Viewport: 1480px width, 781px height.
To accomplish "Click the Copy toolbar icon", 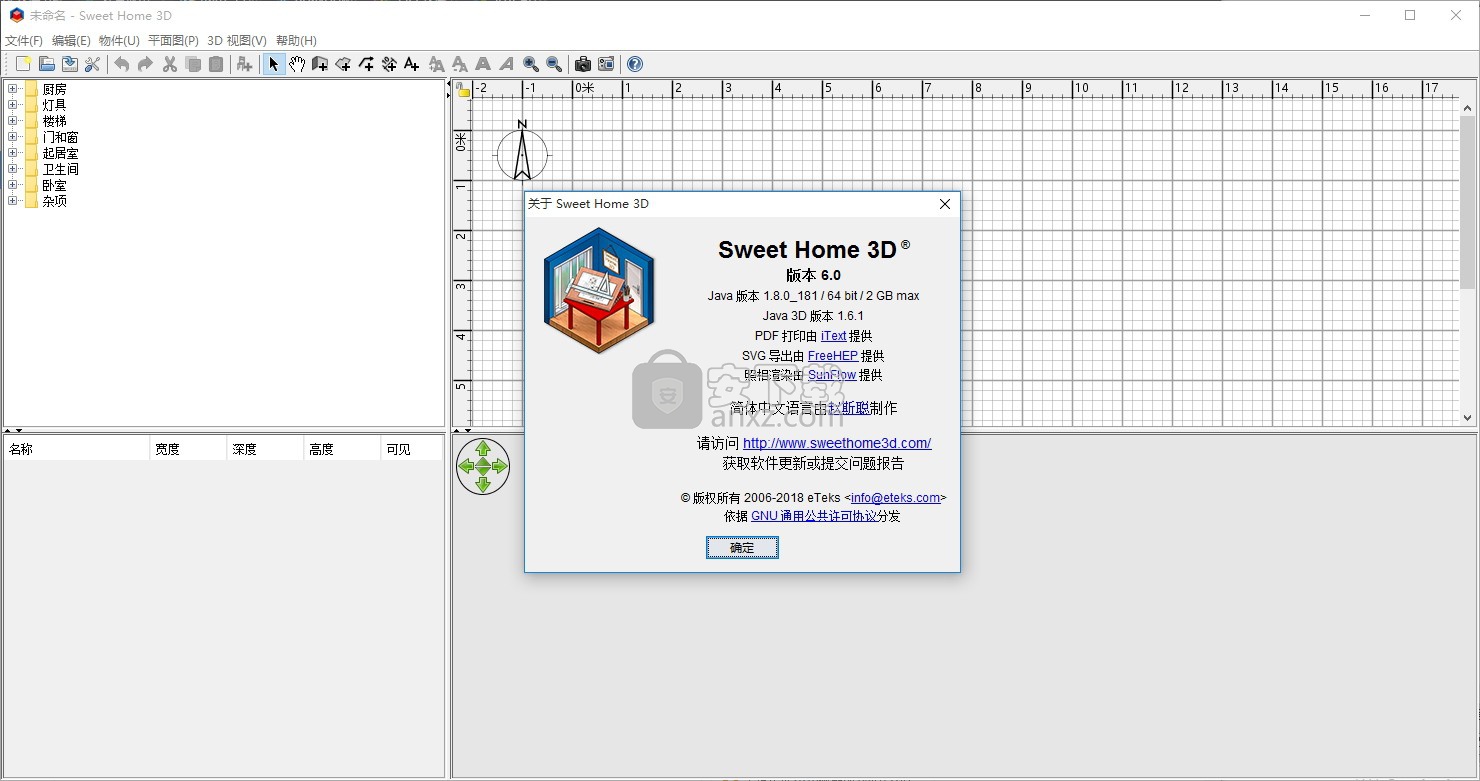I will click(x=193, y=64).
